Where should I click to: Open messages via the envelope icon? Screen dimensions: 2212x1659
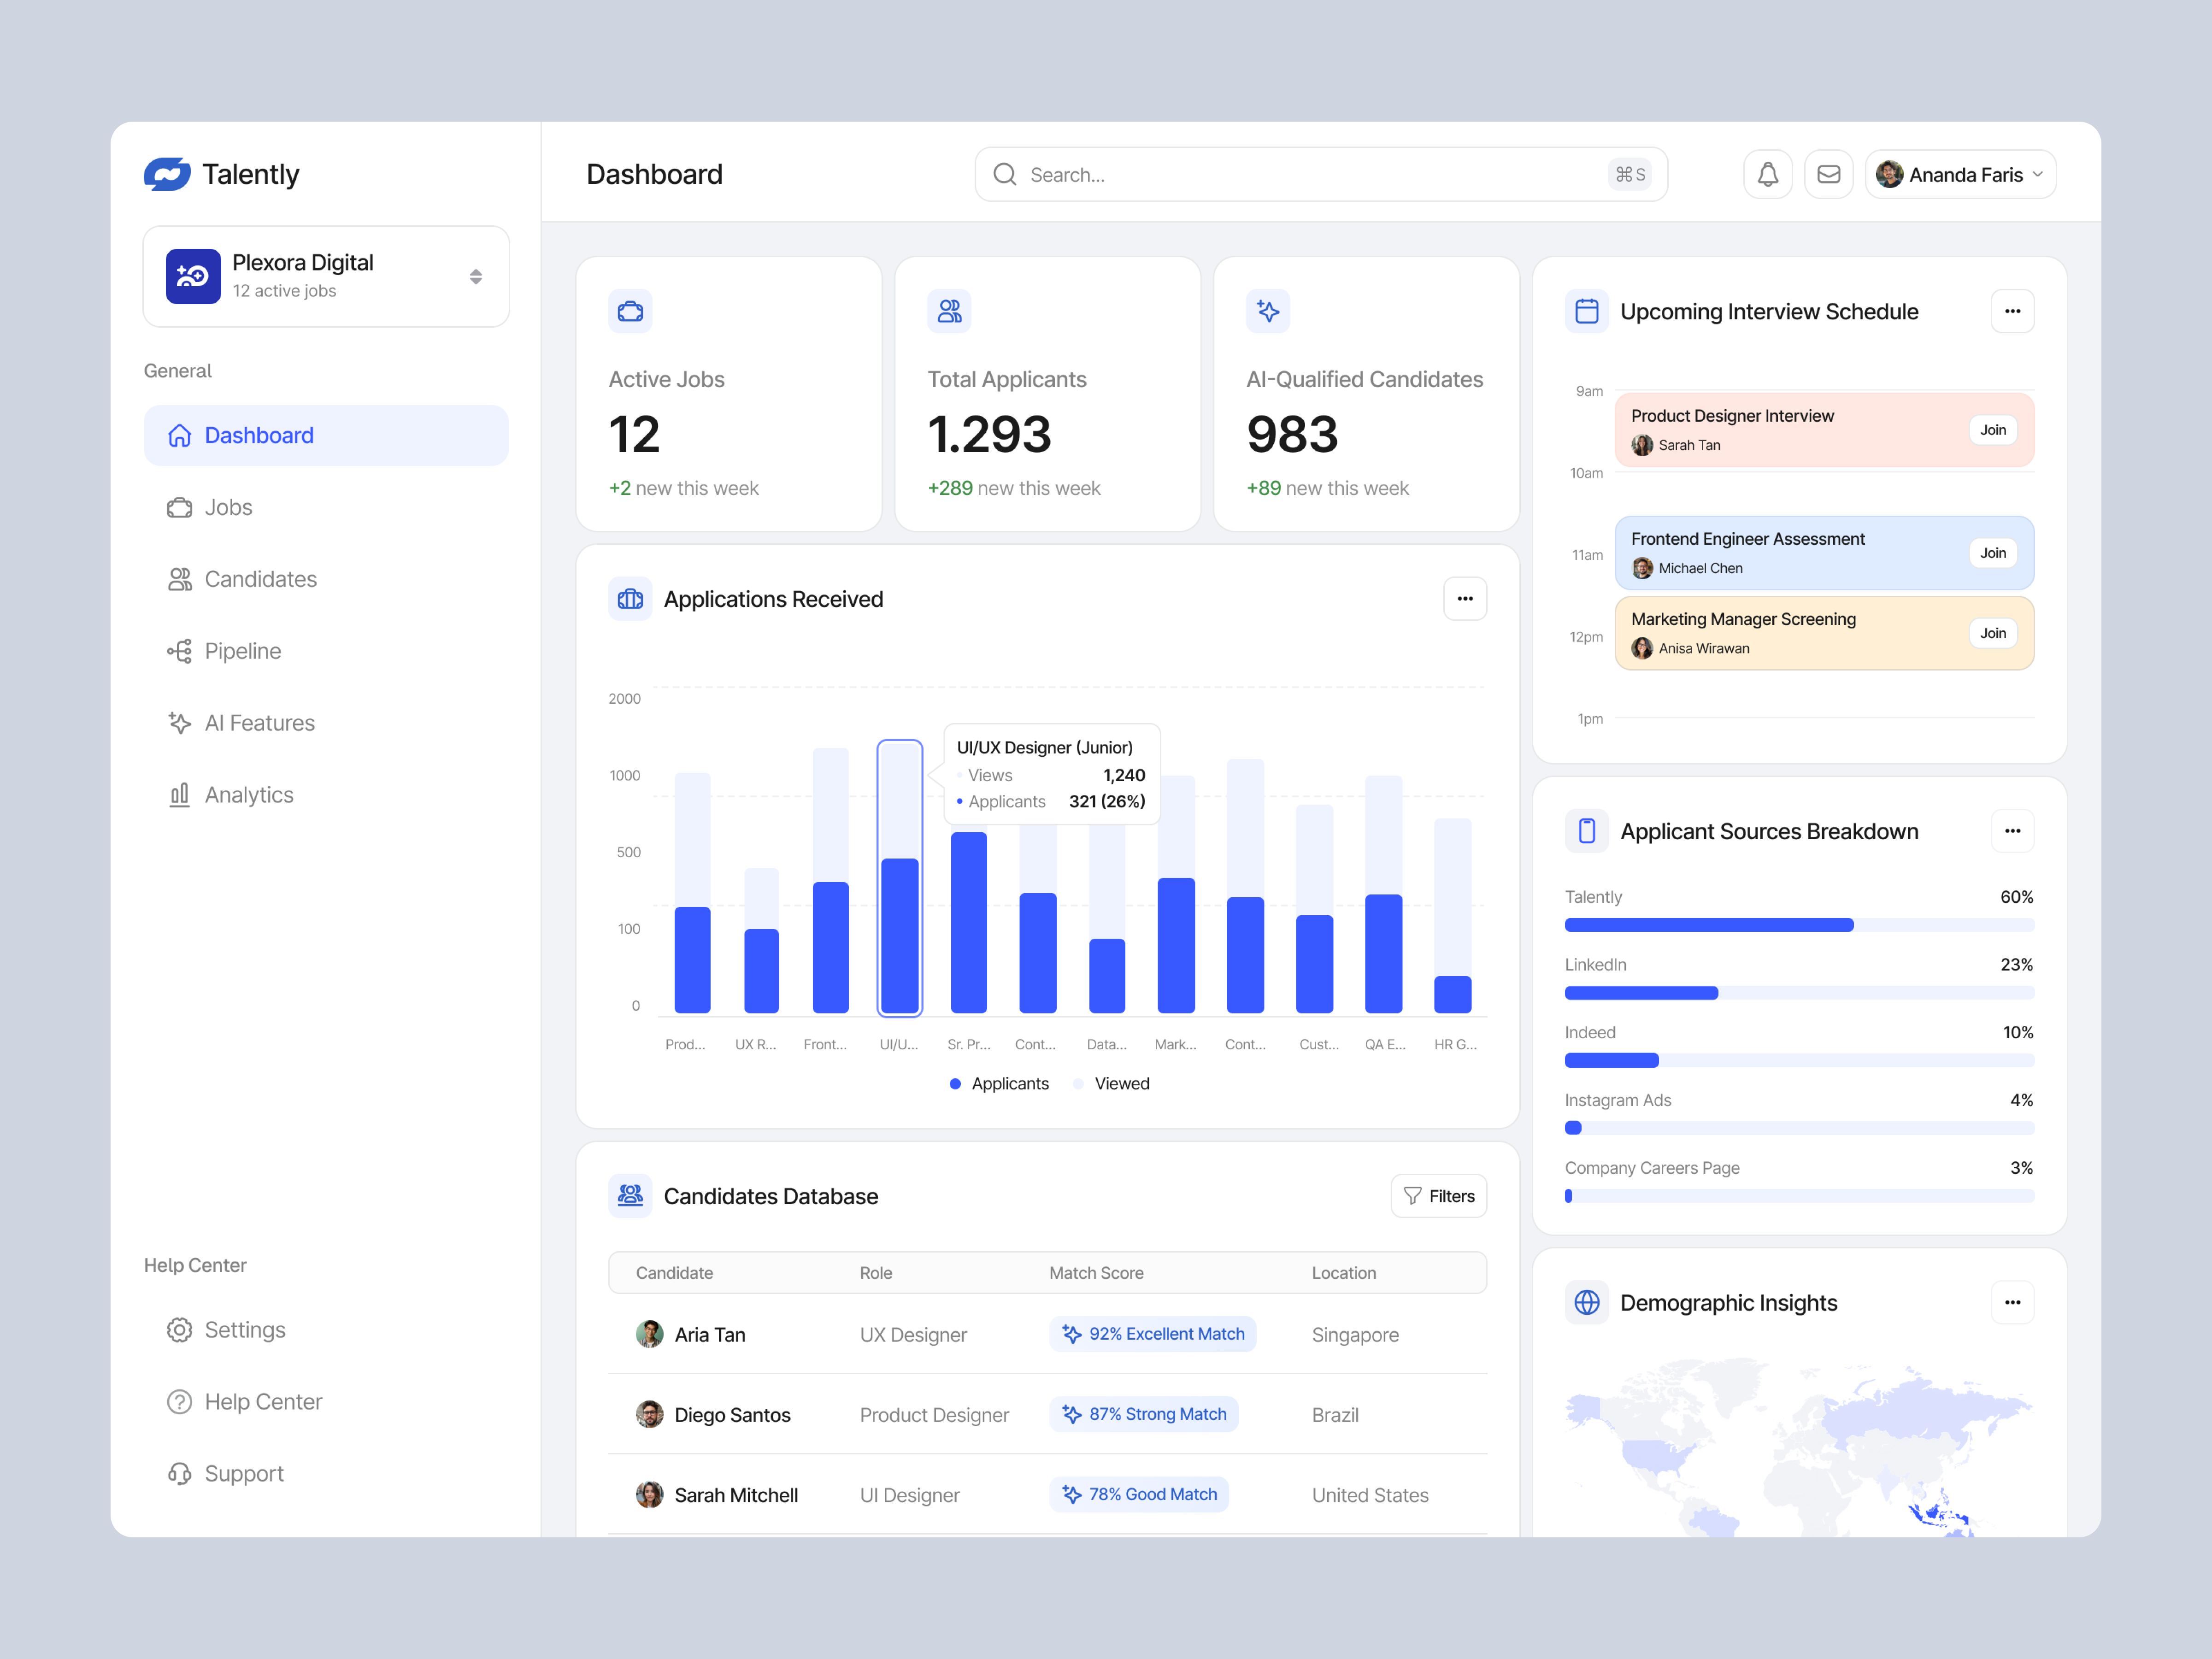click(1829, 174)
